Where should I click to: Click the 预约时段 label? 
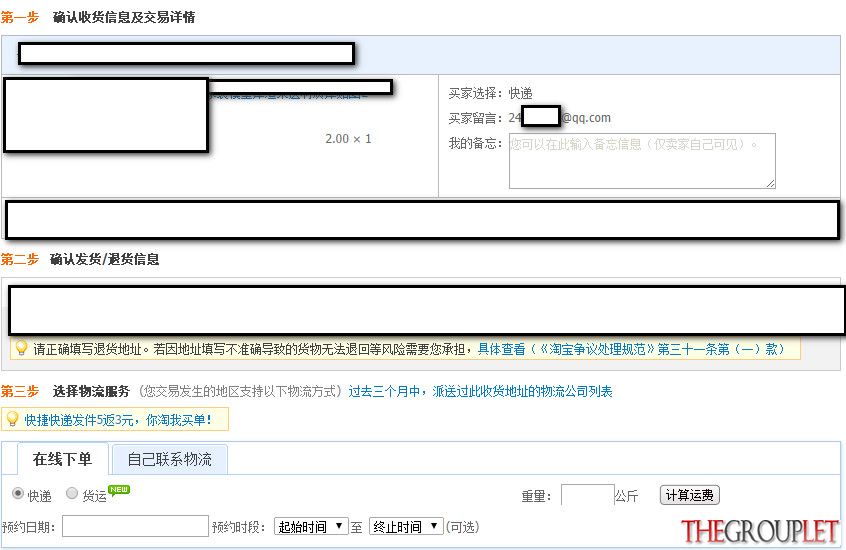click(x=238, y=527)
